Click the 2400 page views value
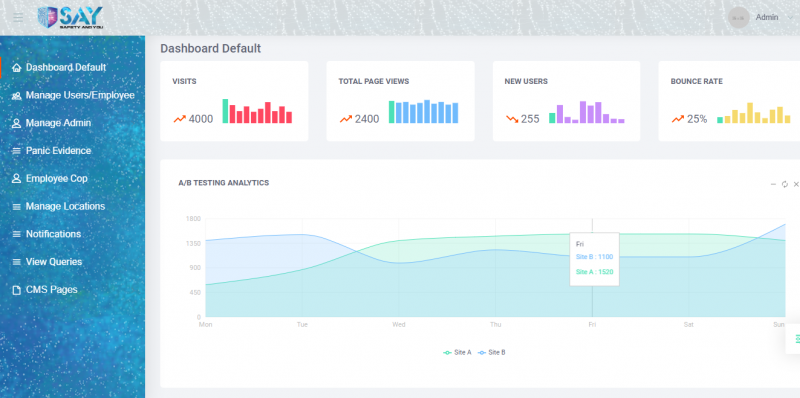This screenshot has width=800, height=398. point(367,119)
